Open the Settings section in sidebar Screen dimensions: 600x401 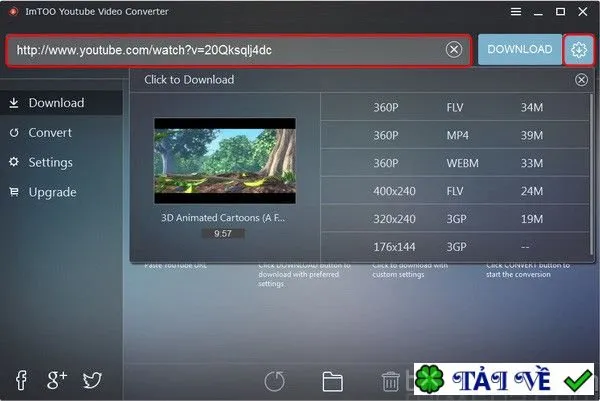(61, 162)
